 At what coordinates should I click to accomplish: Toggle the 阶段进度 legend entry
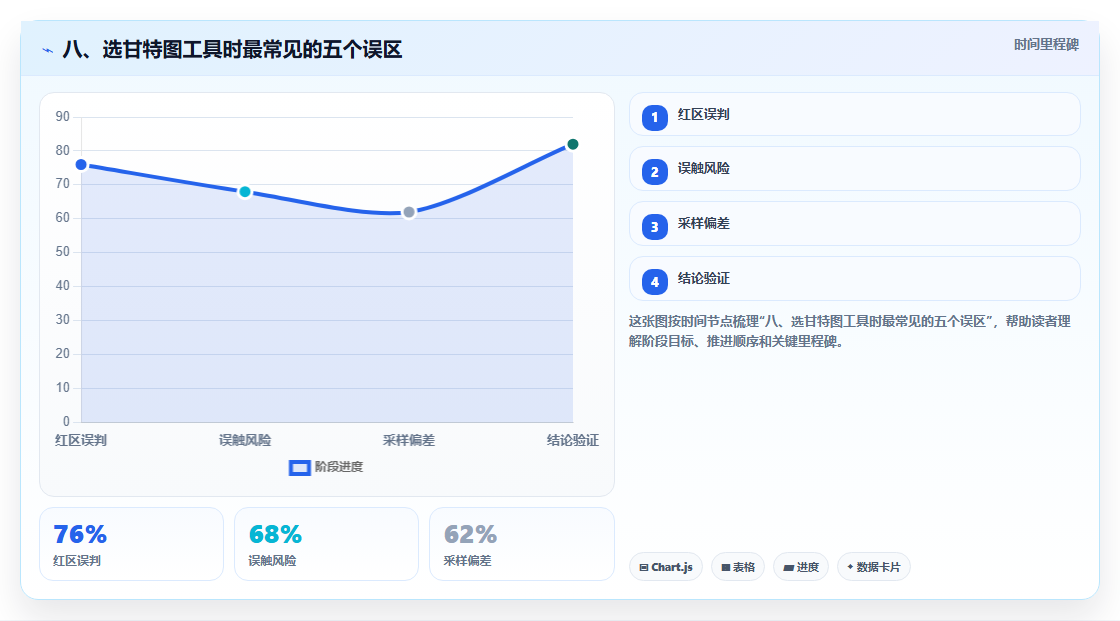click(x=326, y=467)
